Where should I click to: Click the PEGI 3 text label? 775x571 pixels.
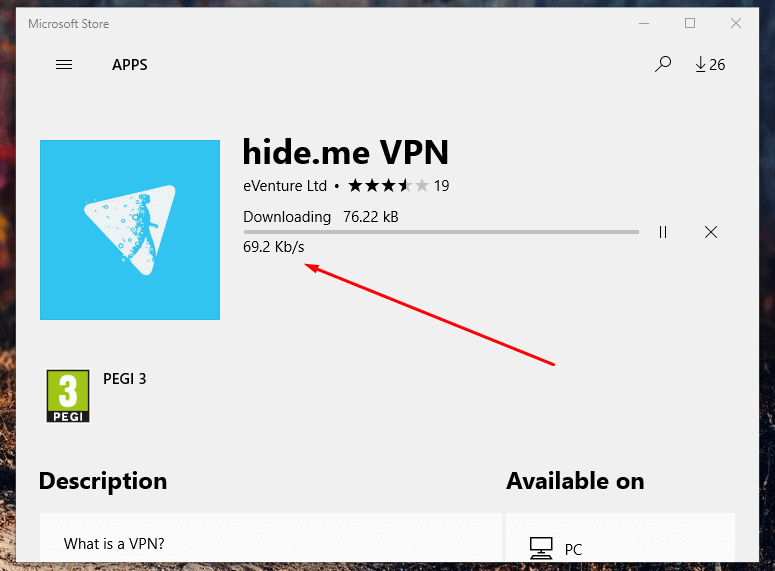coord(125,379)
